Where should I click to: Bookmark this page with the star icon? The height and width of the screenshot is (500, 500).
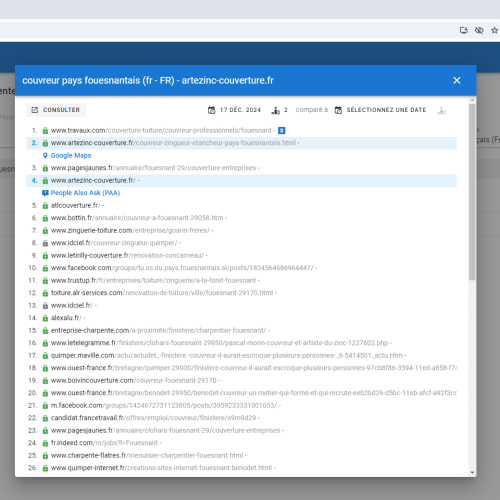494,30
